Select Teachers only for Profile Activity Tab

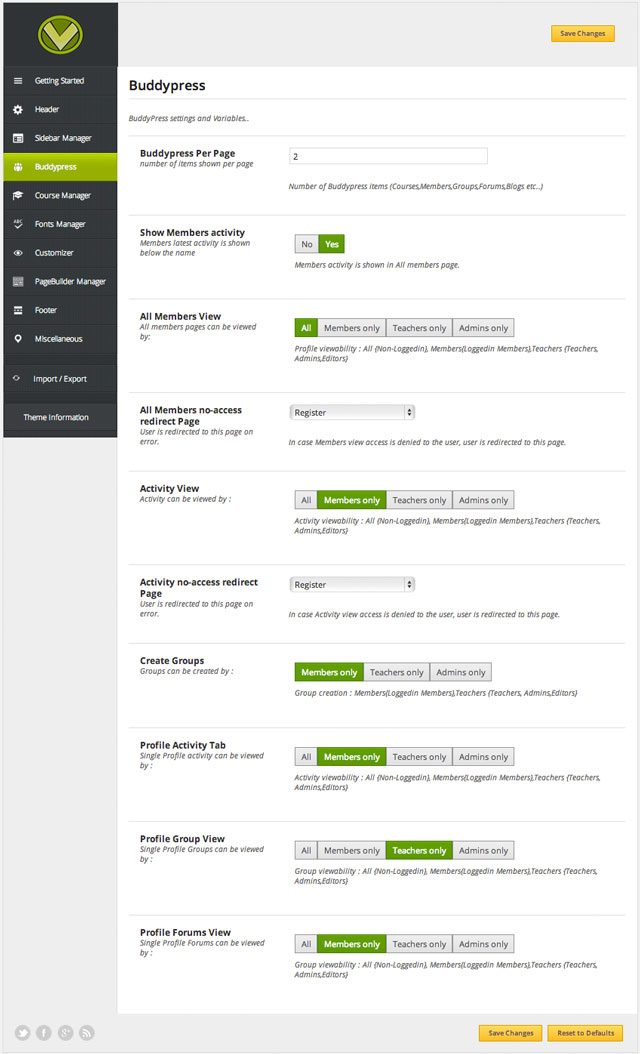(x=419, y=757)
